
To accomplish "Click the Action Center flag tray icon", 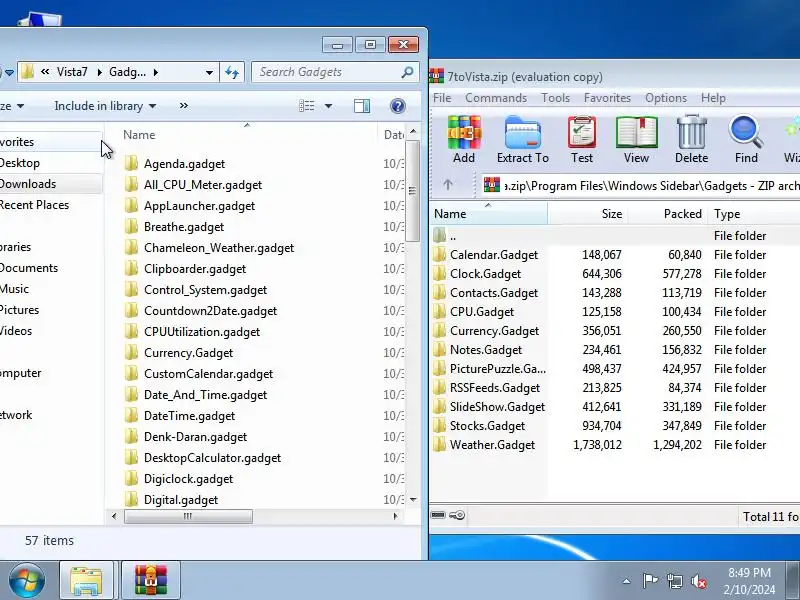I will (649, 581).
